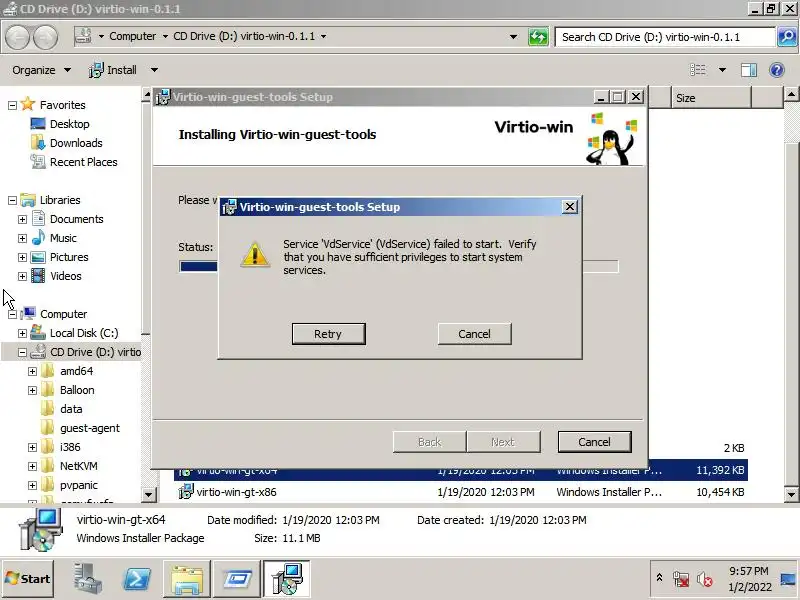The height and width of the screenshot is (600, 800).
Task: Open the change view options dropdown
Action: 722,70
